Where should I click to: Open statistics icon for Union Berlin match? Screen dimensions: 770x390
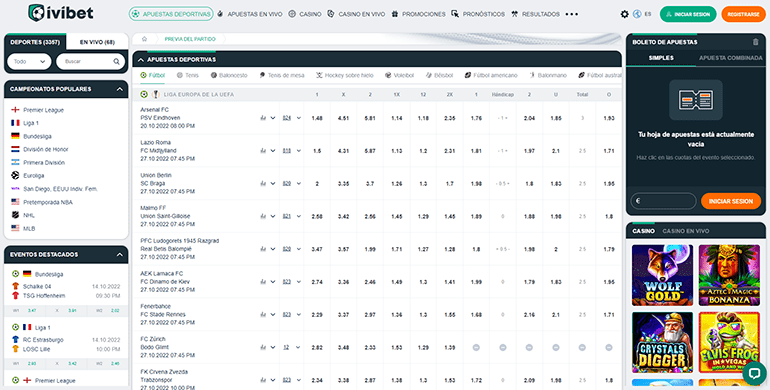(263, 183)
